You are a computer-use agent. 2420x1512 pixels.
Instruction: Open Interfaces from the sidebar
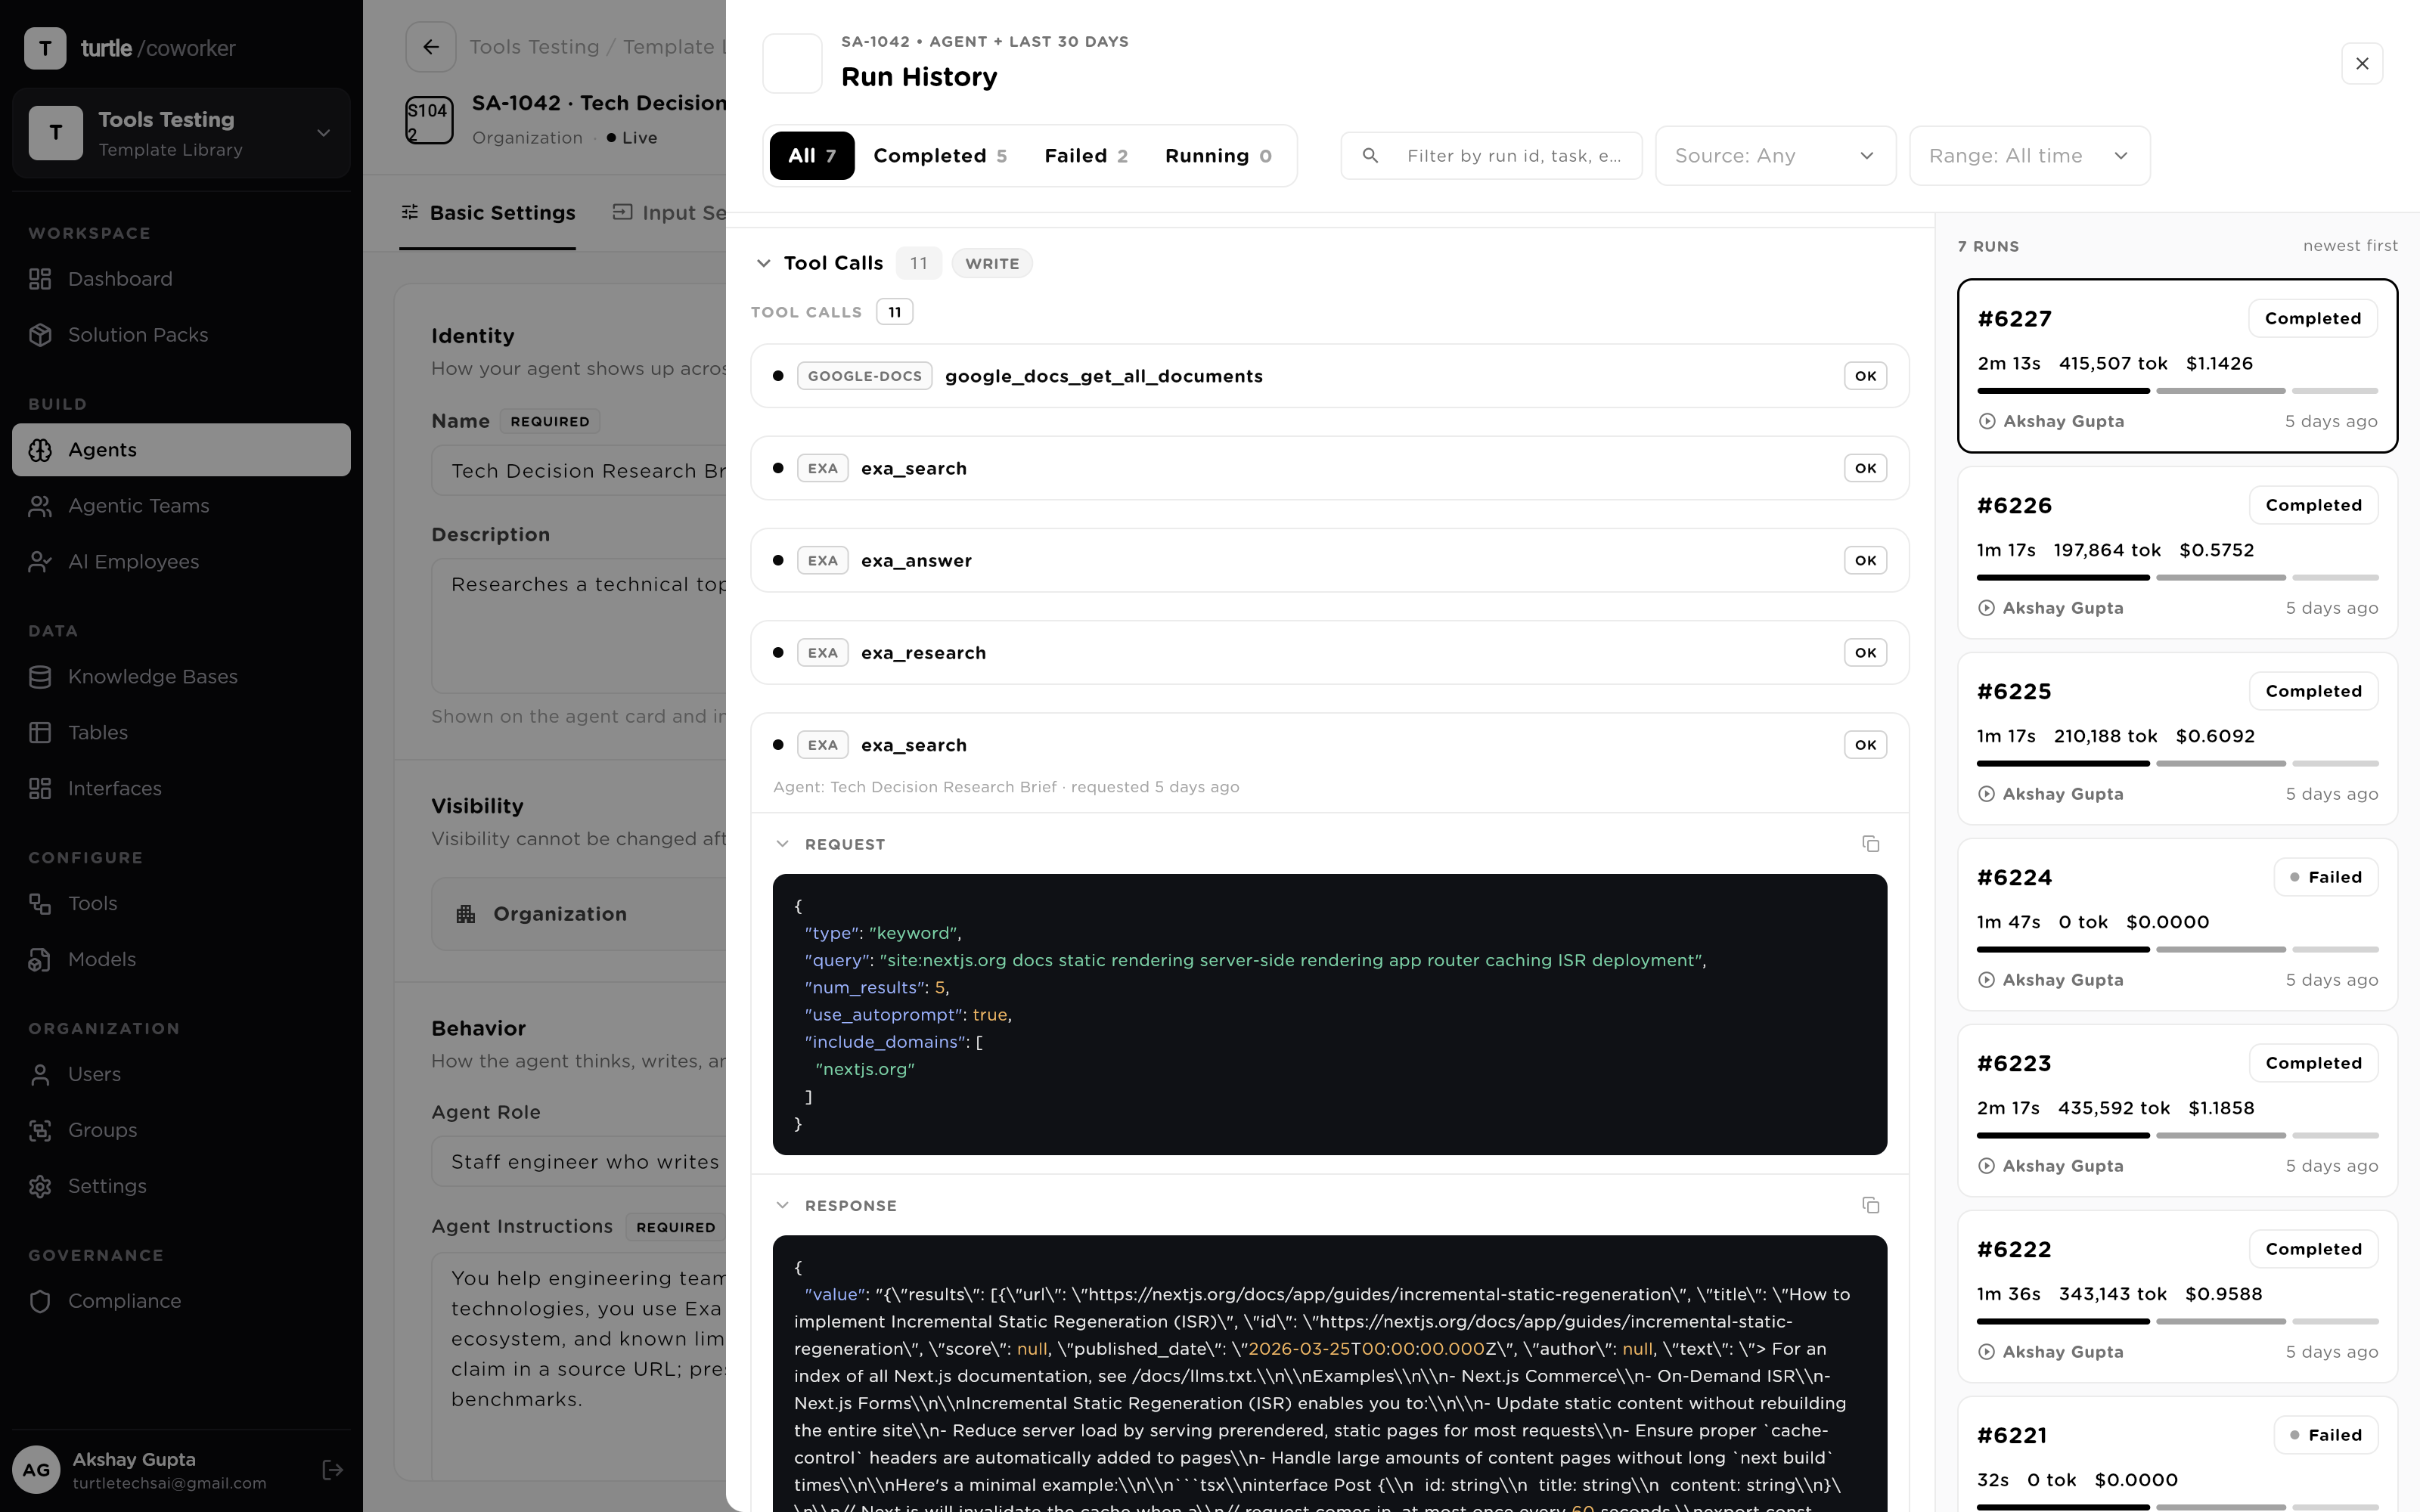181,789
